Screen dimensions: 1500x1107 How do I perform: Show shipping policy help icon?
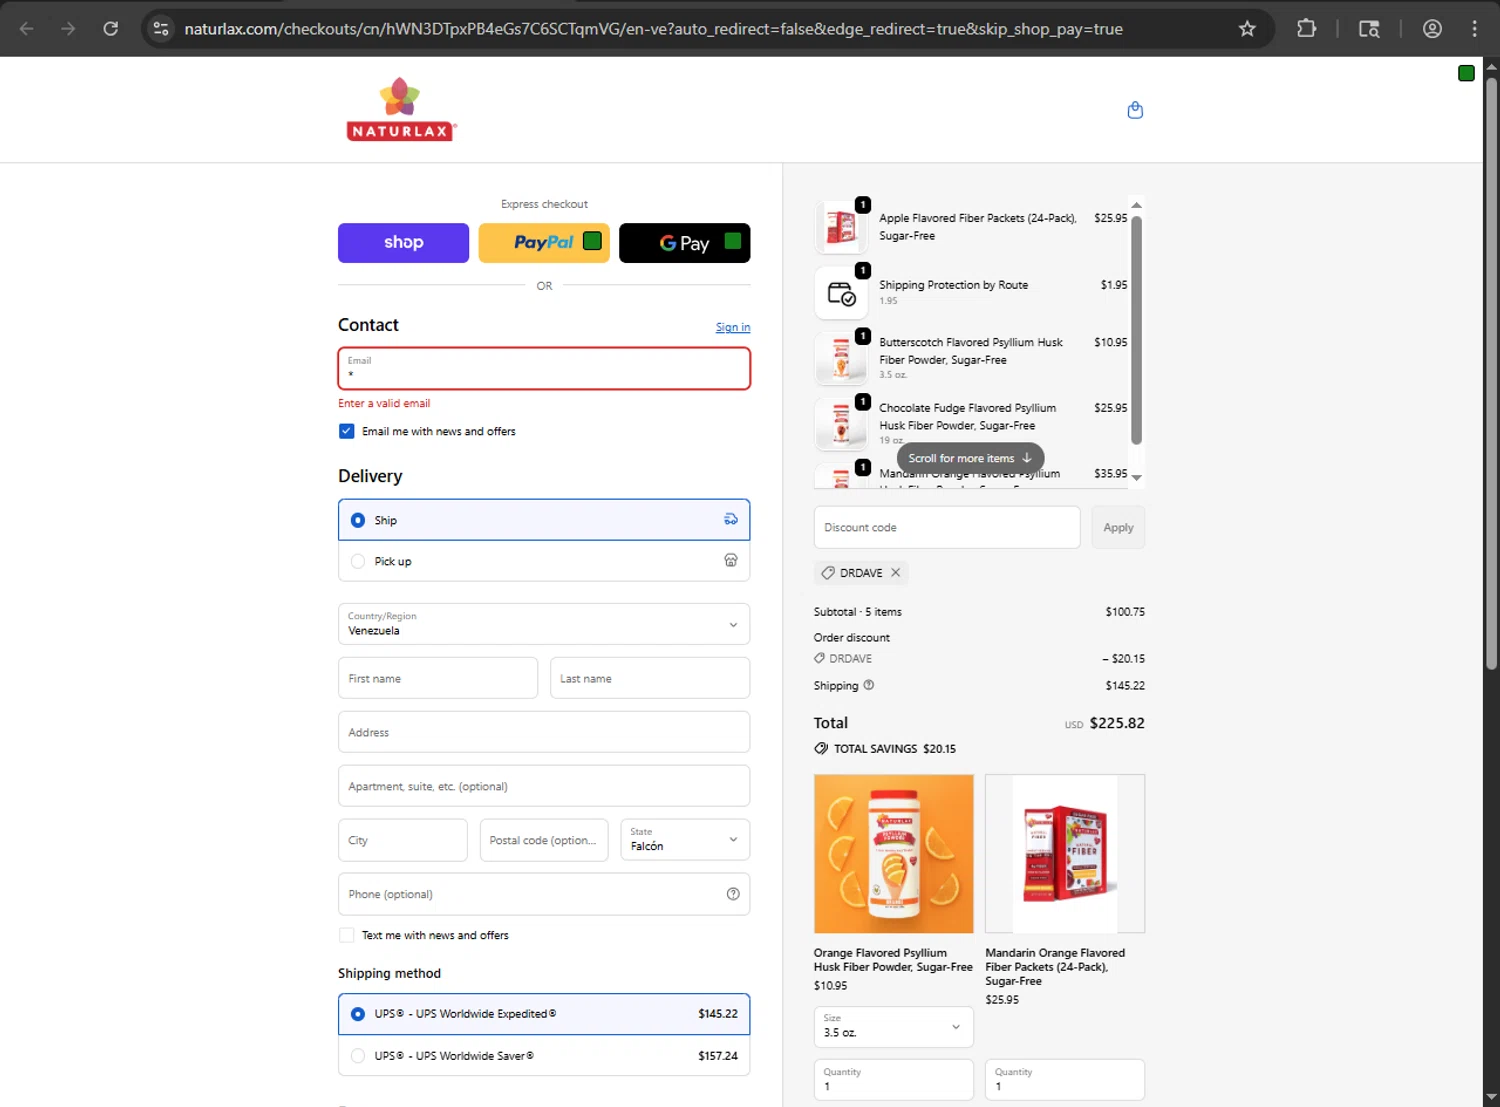click(869, 685)
